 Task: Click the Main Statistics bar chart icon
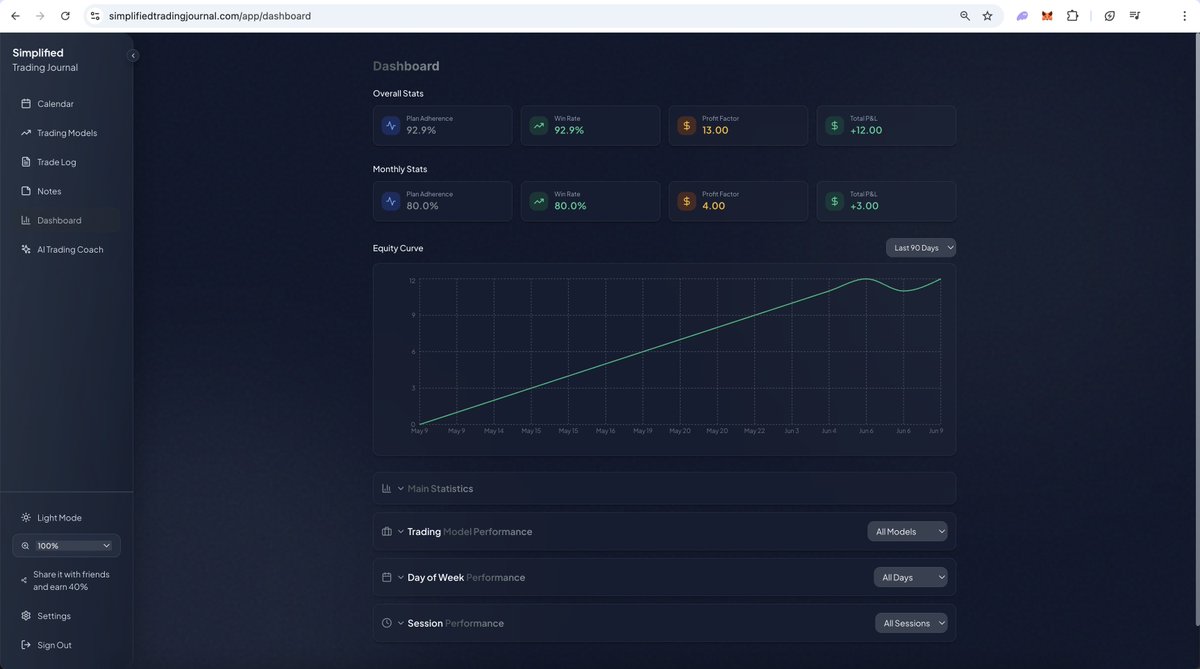(387, 489)
